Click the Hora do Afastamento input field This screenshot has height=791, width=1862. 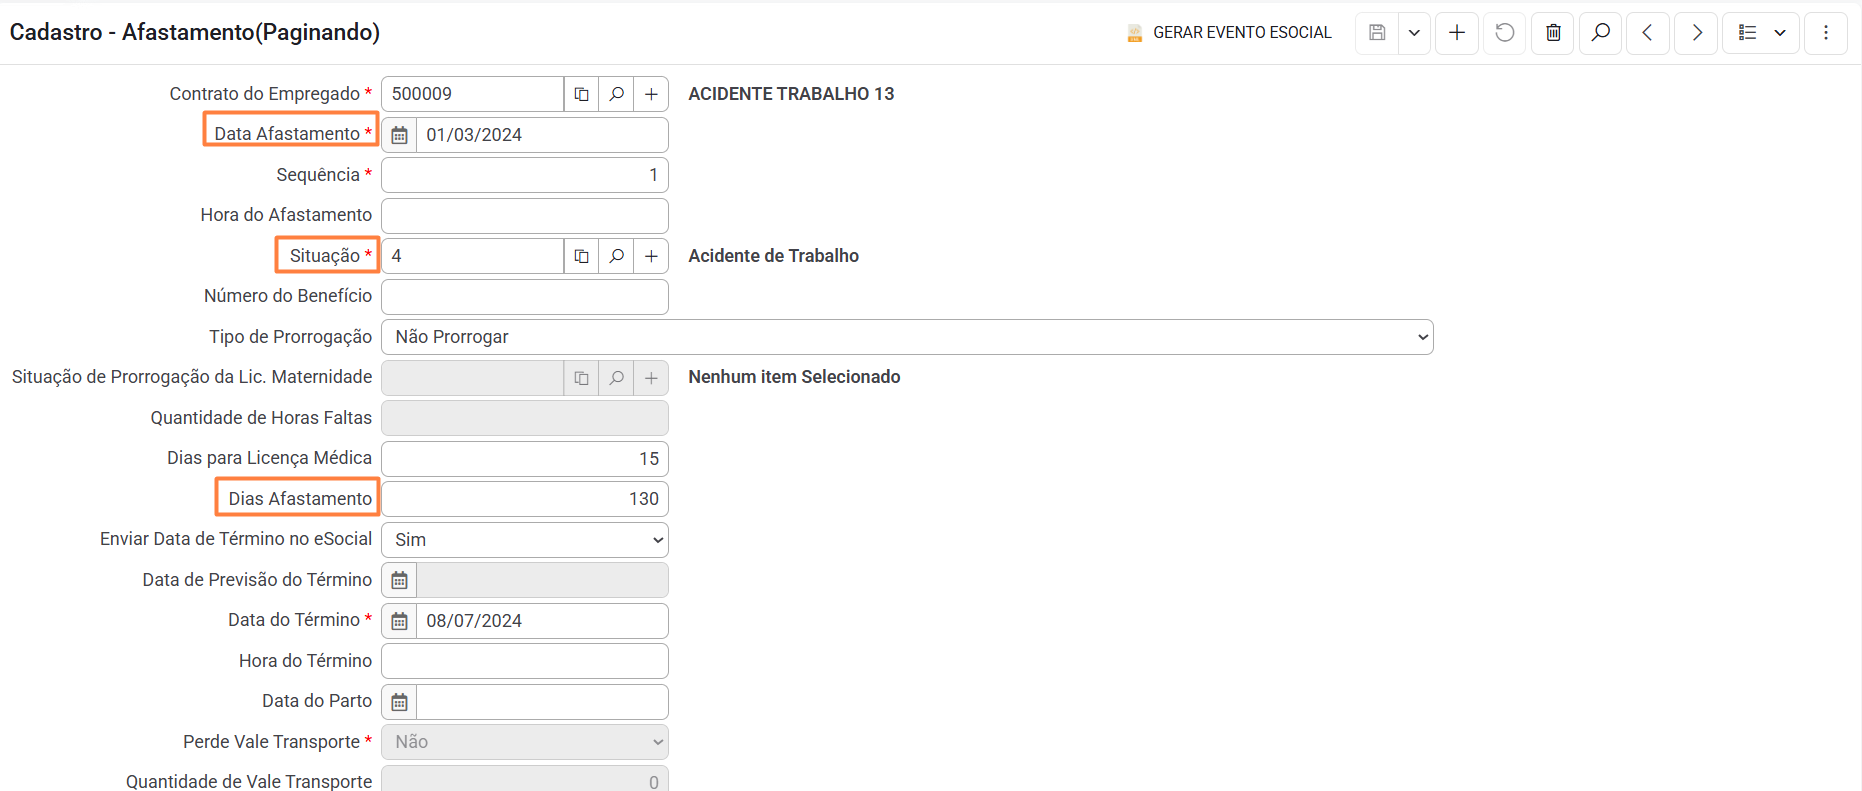click(x=524, y=216)
